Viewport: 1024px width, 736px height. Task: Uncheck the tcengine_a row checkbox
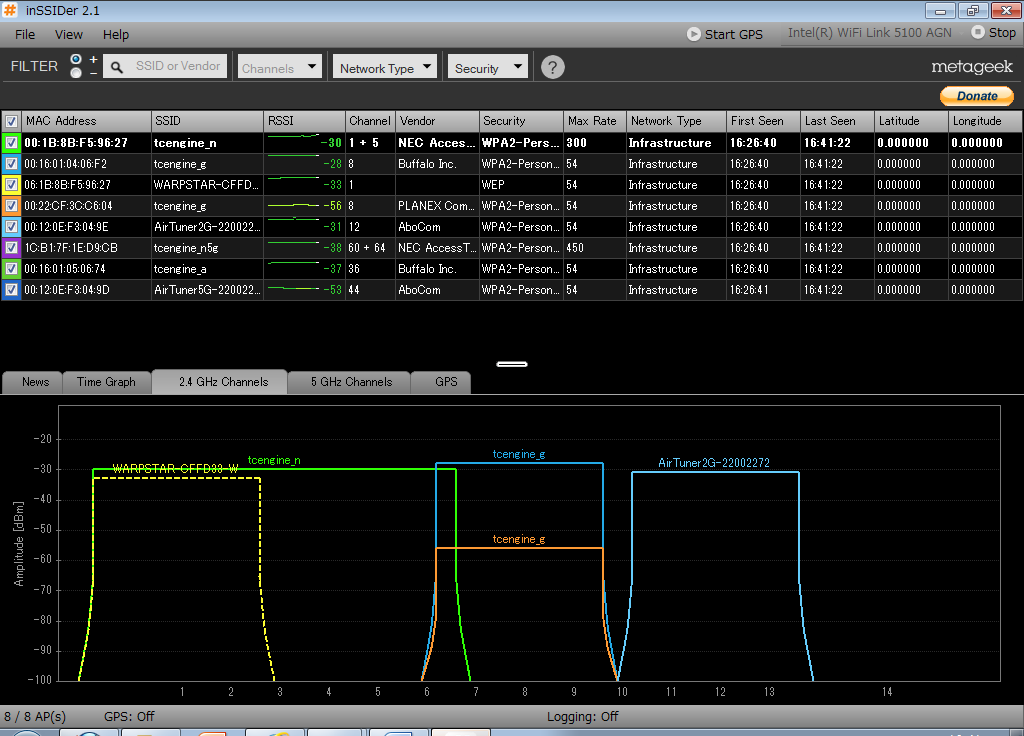pos(11,268)
